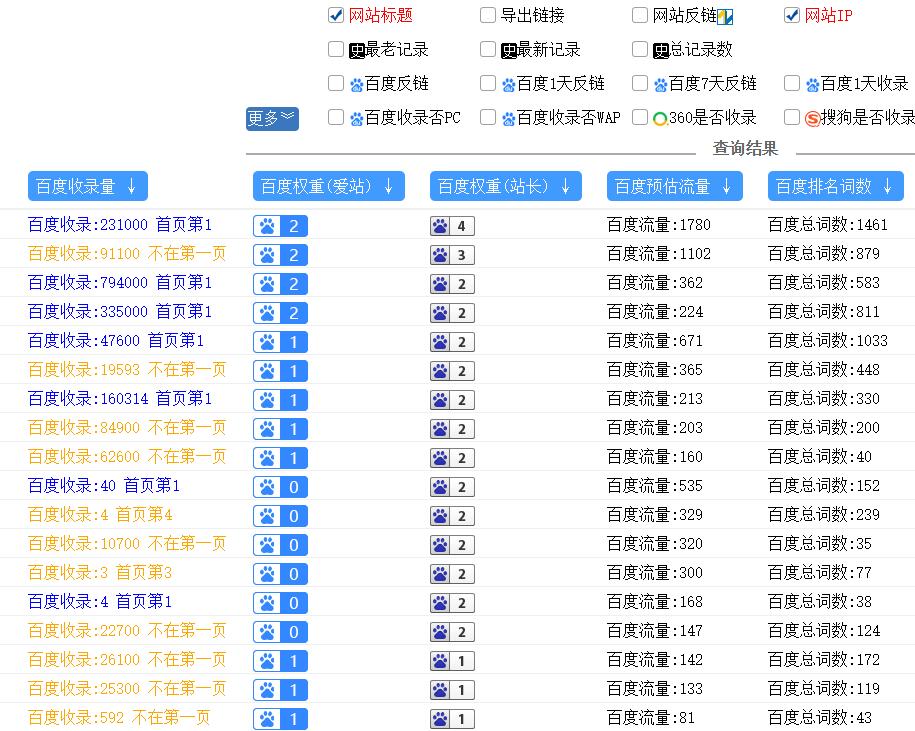Tick the 百度反链 checkbox
The image size is (915, 731).
(336, 83)
